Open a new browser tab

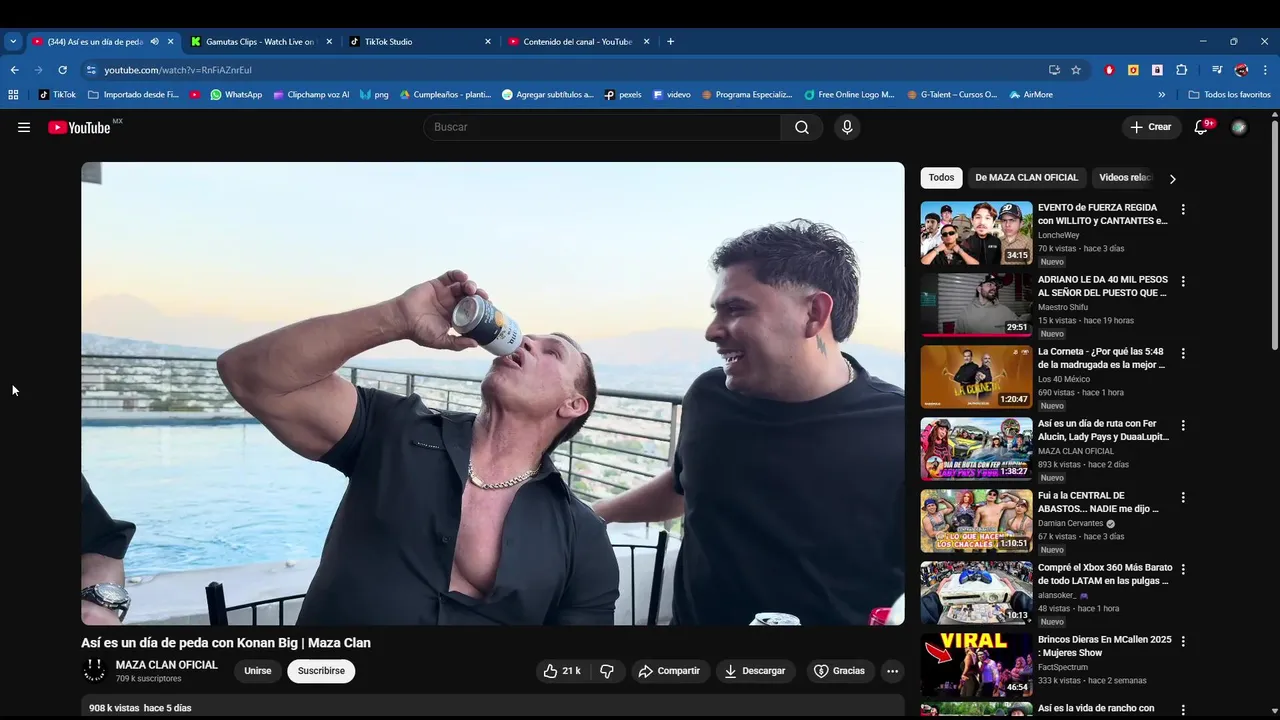tap(670, 42)
